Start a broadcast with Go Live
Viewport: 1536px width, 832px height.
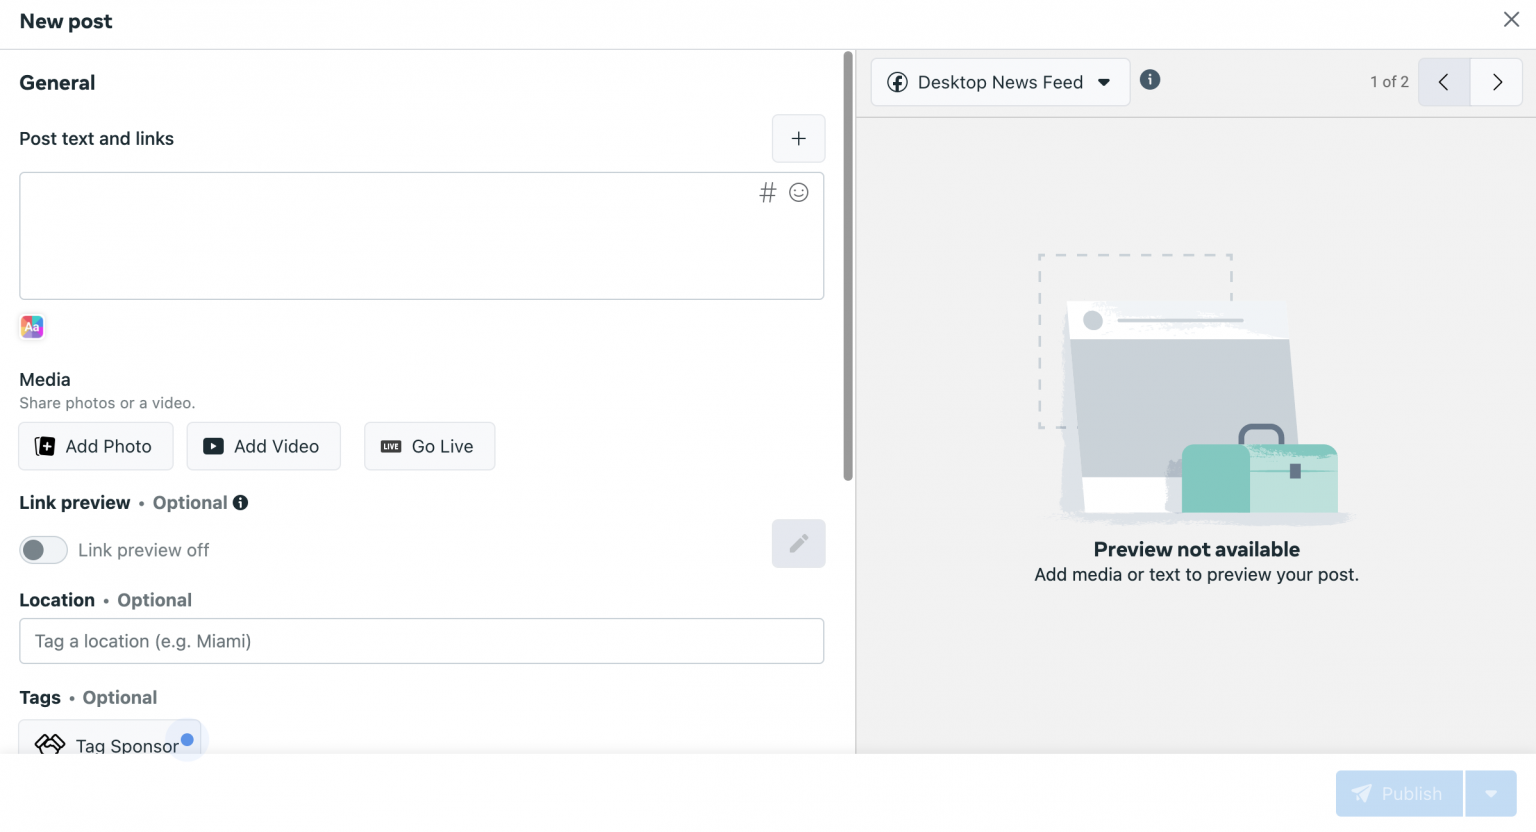tap(429, 446)
